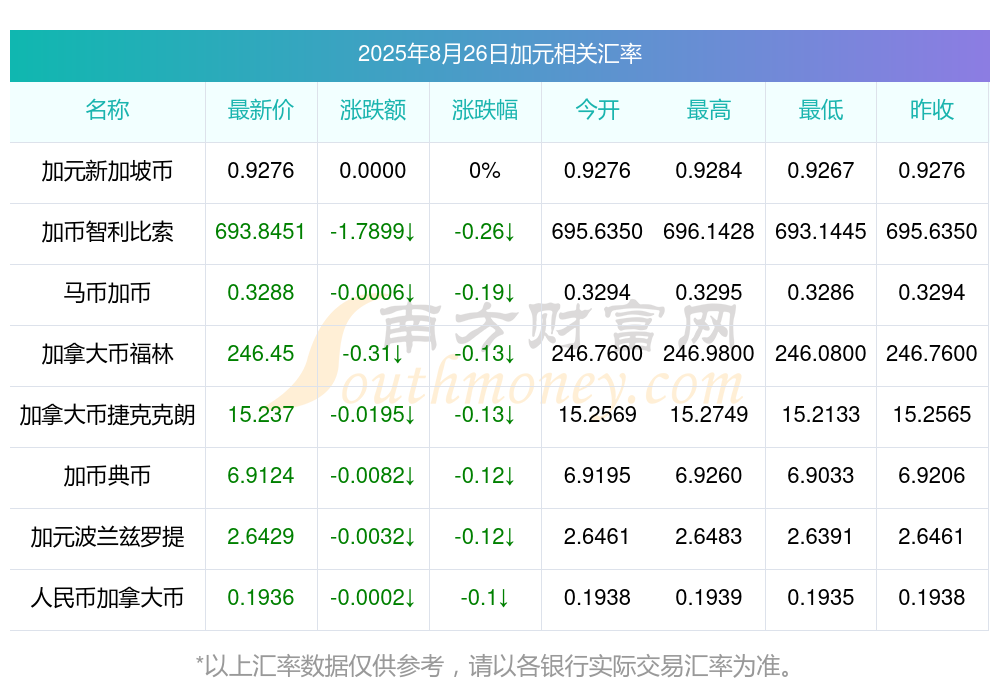1000x698 pixels.
Task: Click latest price 6.9124
Action: pyautogui.click(x=261, y=476)
